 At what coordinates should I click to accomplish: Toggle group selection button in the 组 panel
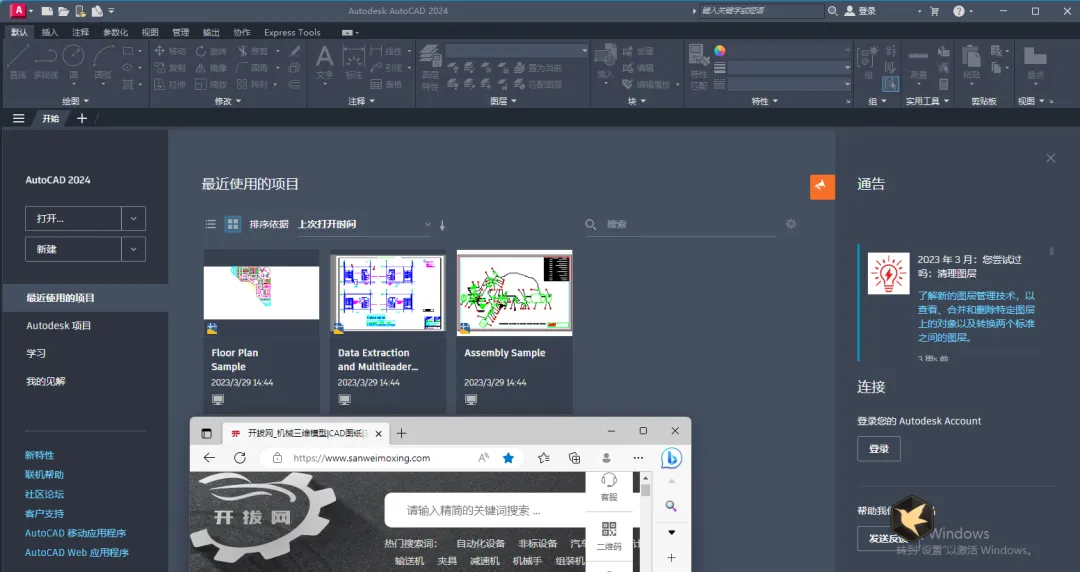pyautogui.click(x=890, y=84)
